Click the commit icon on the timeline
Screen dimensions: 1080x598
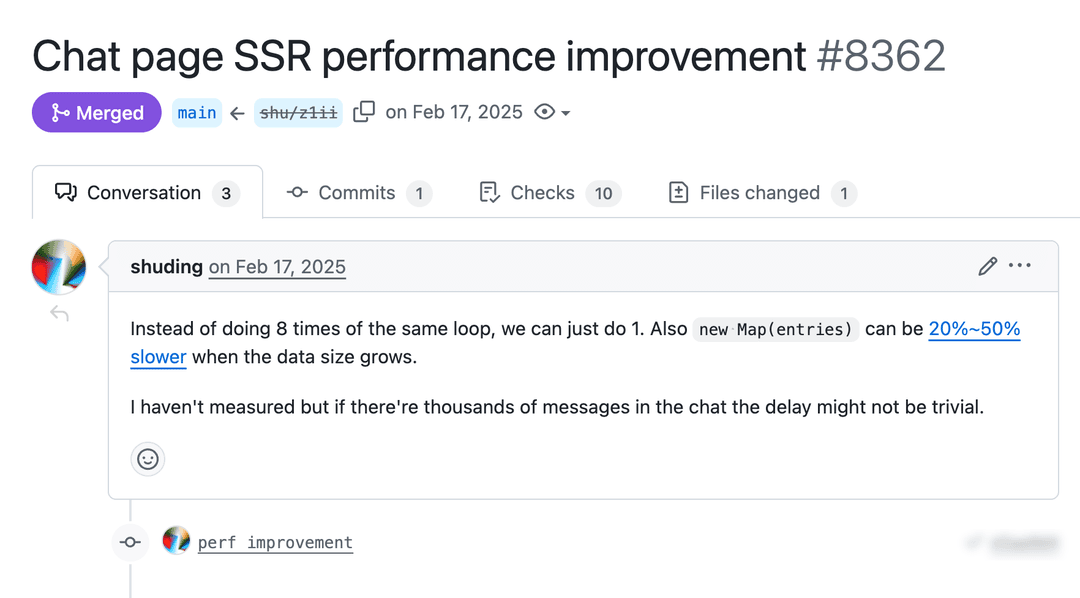coord(130,542)
